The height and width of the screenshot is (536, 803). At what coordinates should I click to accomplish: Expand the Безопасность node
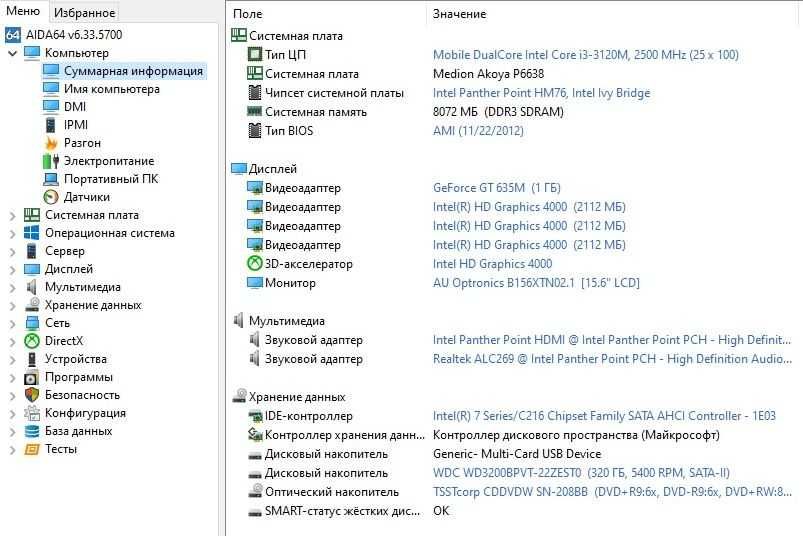[x=13, y=395]
